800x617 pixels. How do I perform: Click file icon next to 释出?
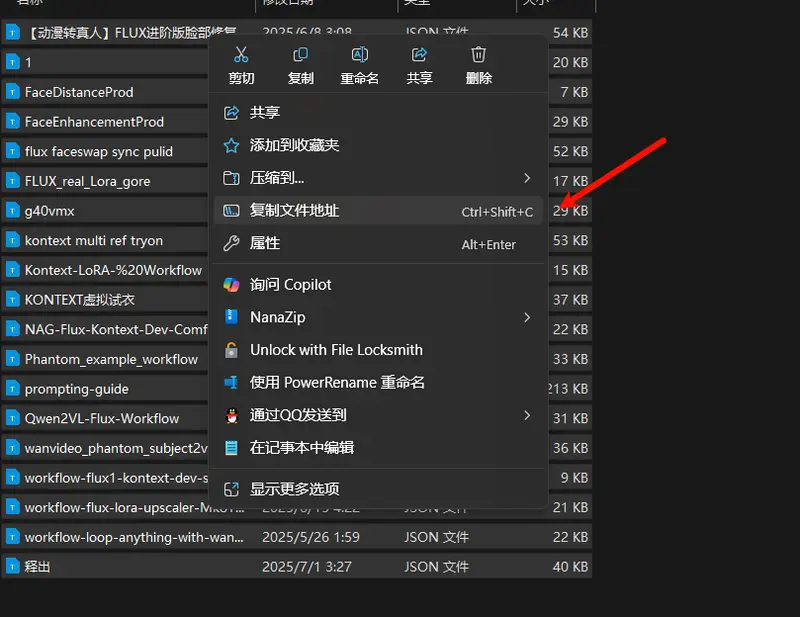click(x=12, y=567)
